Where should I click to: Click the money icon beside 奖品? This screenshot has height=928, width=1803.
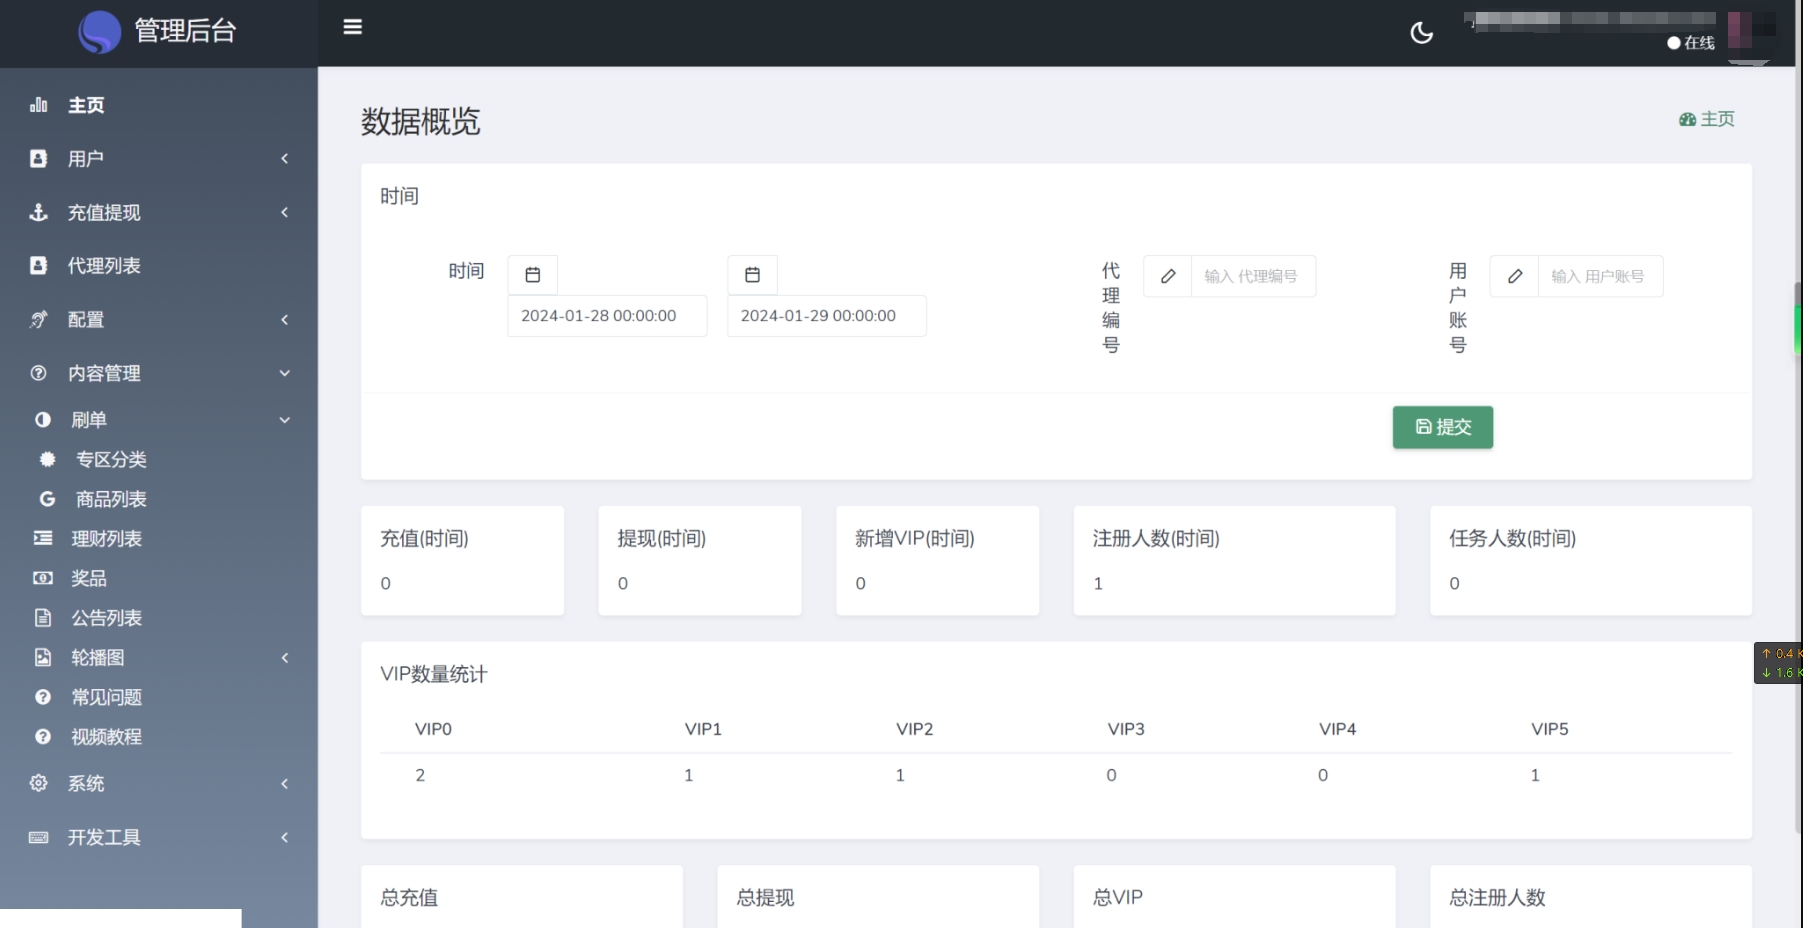(x=42, y=578)
